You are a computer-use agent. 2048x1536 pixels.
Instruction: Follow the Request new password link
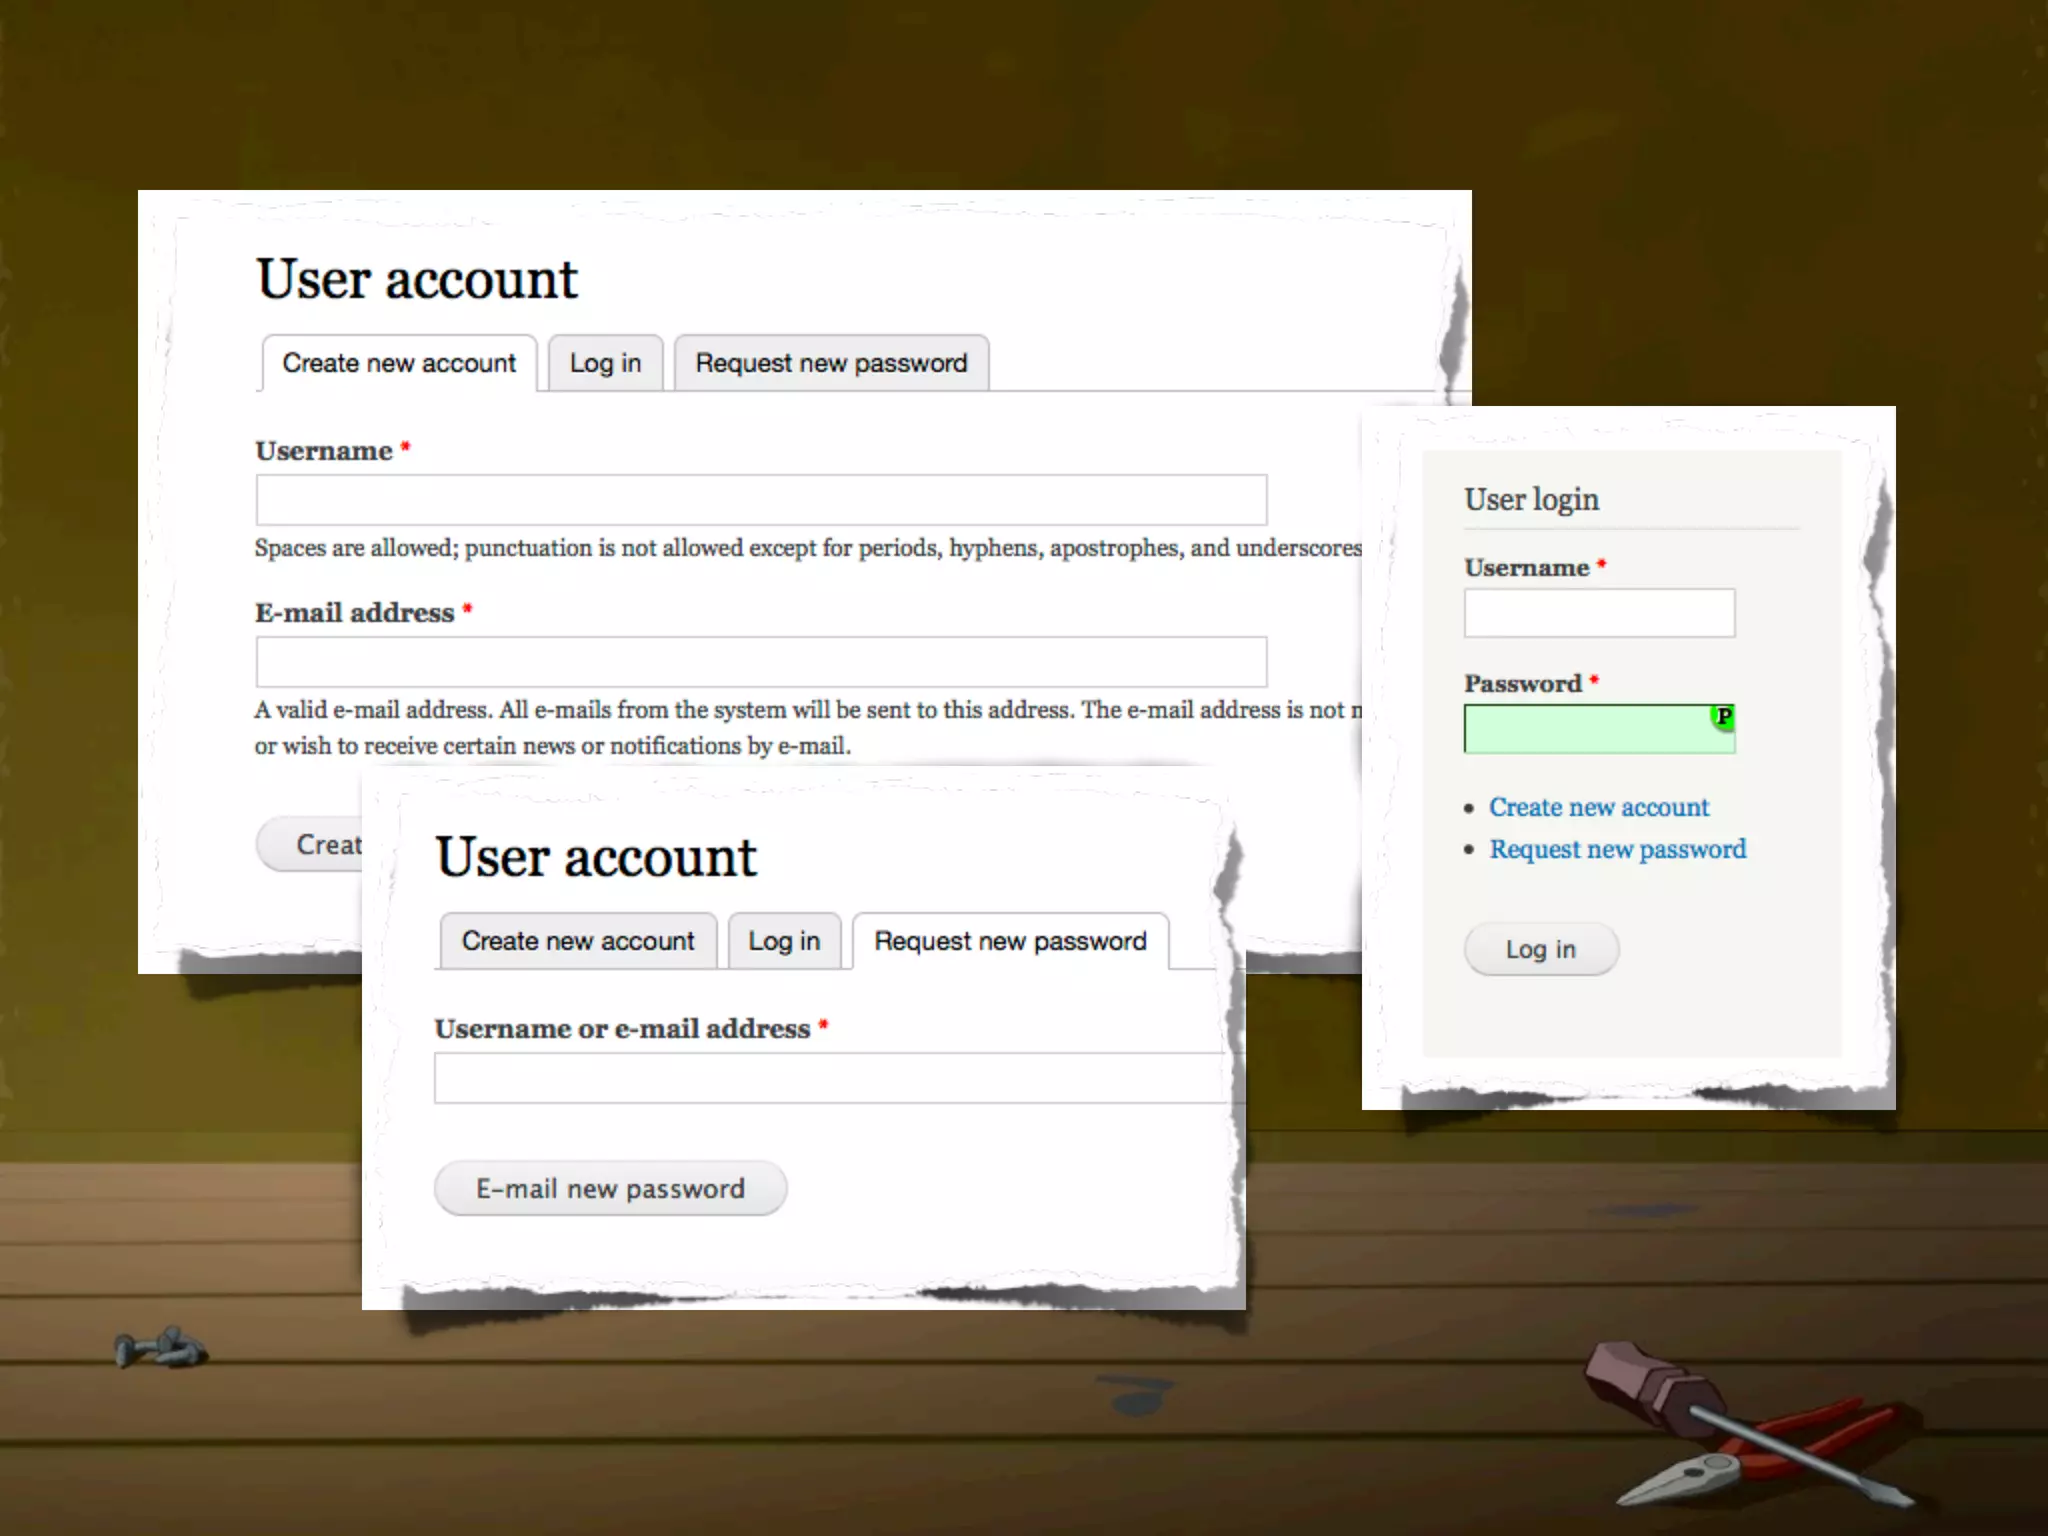click(x=1617, y=849)
